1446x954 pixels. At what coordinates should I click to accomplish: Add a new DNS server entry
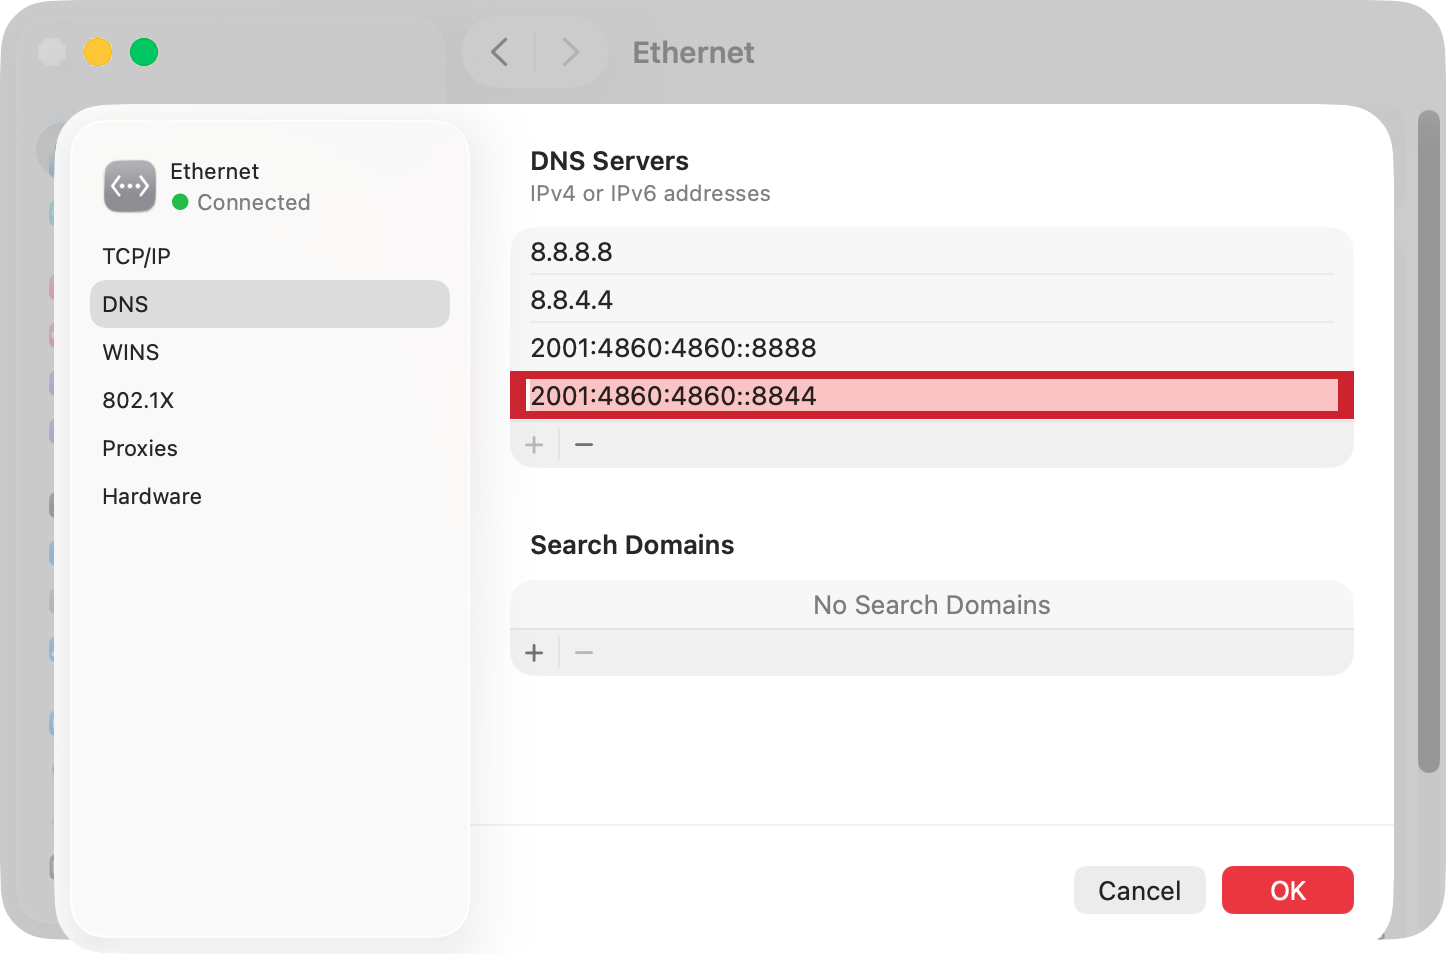534,444
